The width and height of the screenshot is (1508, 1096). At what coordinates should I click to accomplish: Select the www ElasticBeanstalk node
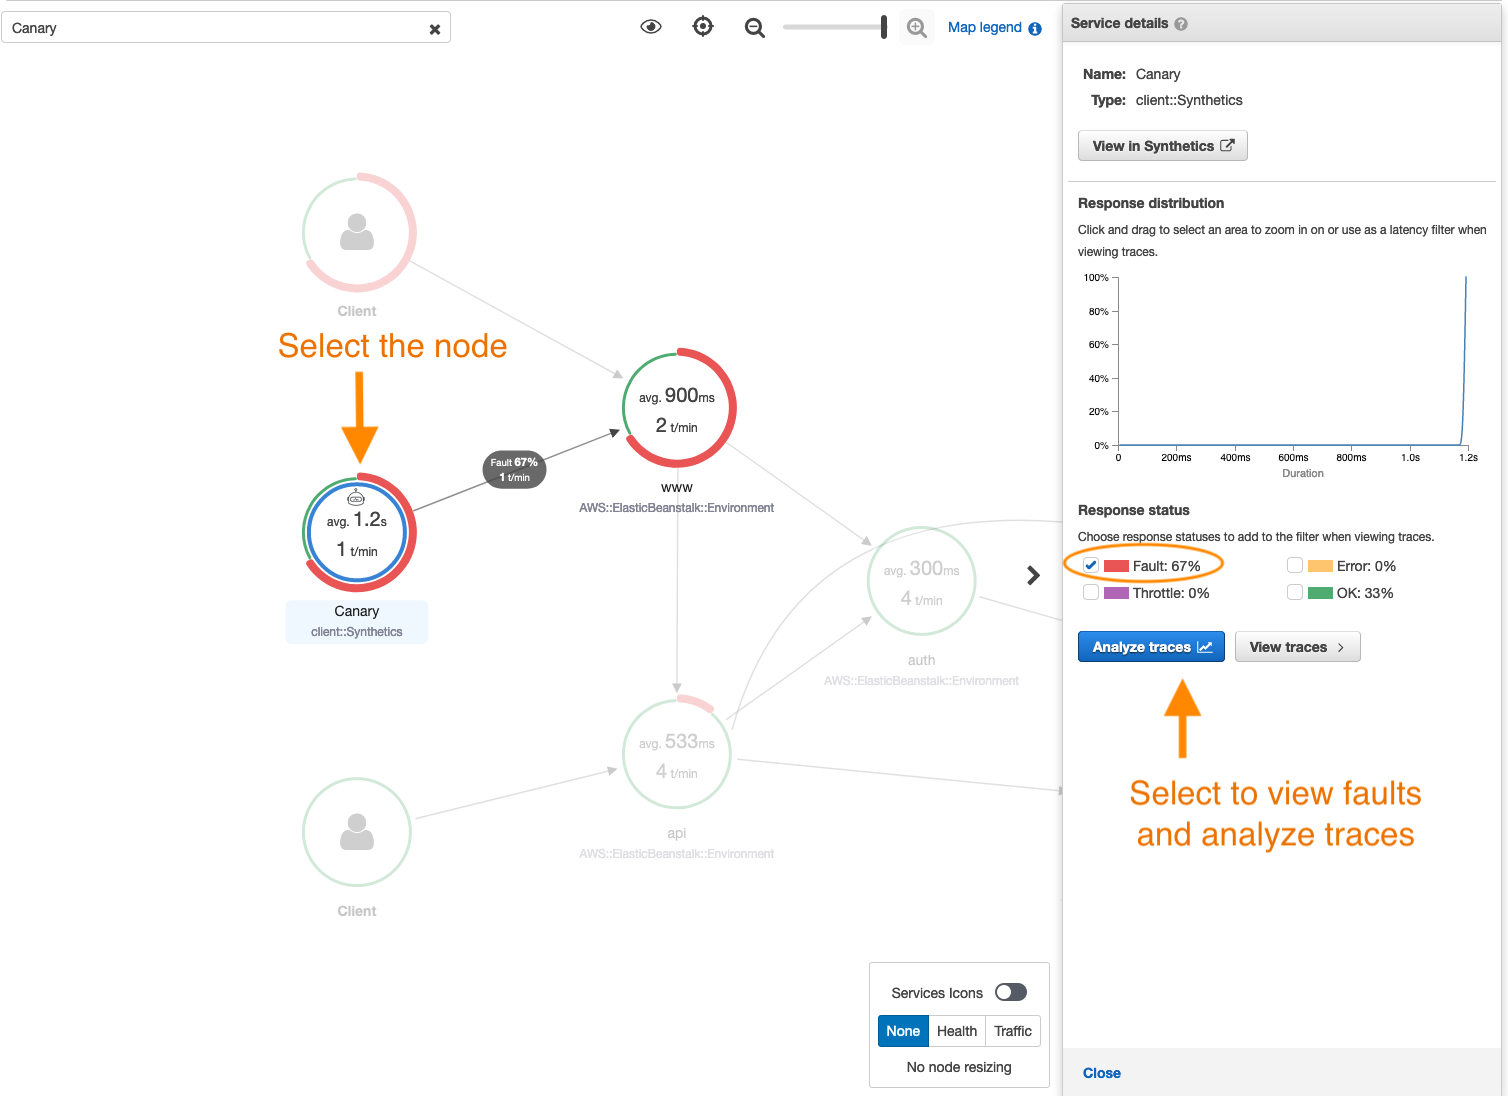coord(678,408)
